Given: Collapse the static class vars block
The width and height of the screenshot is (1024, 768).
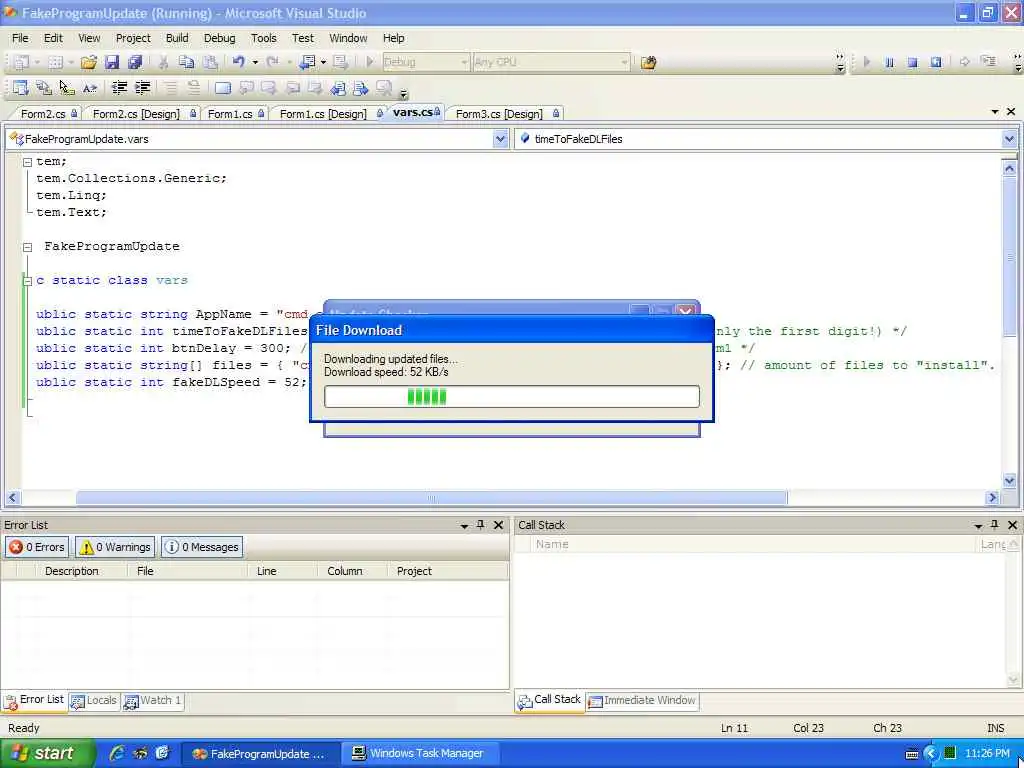Looking at the screenshot, I should pyautogui.click(x=27, y=281).
